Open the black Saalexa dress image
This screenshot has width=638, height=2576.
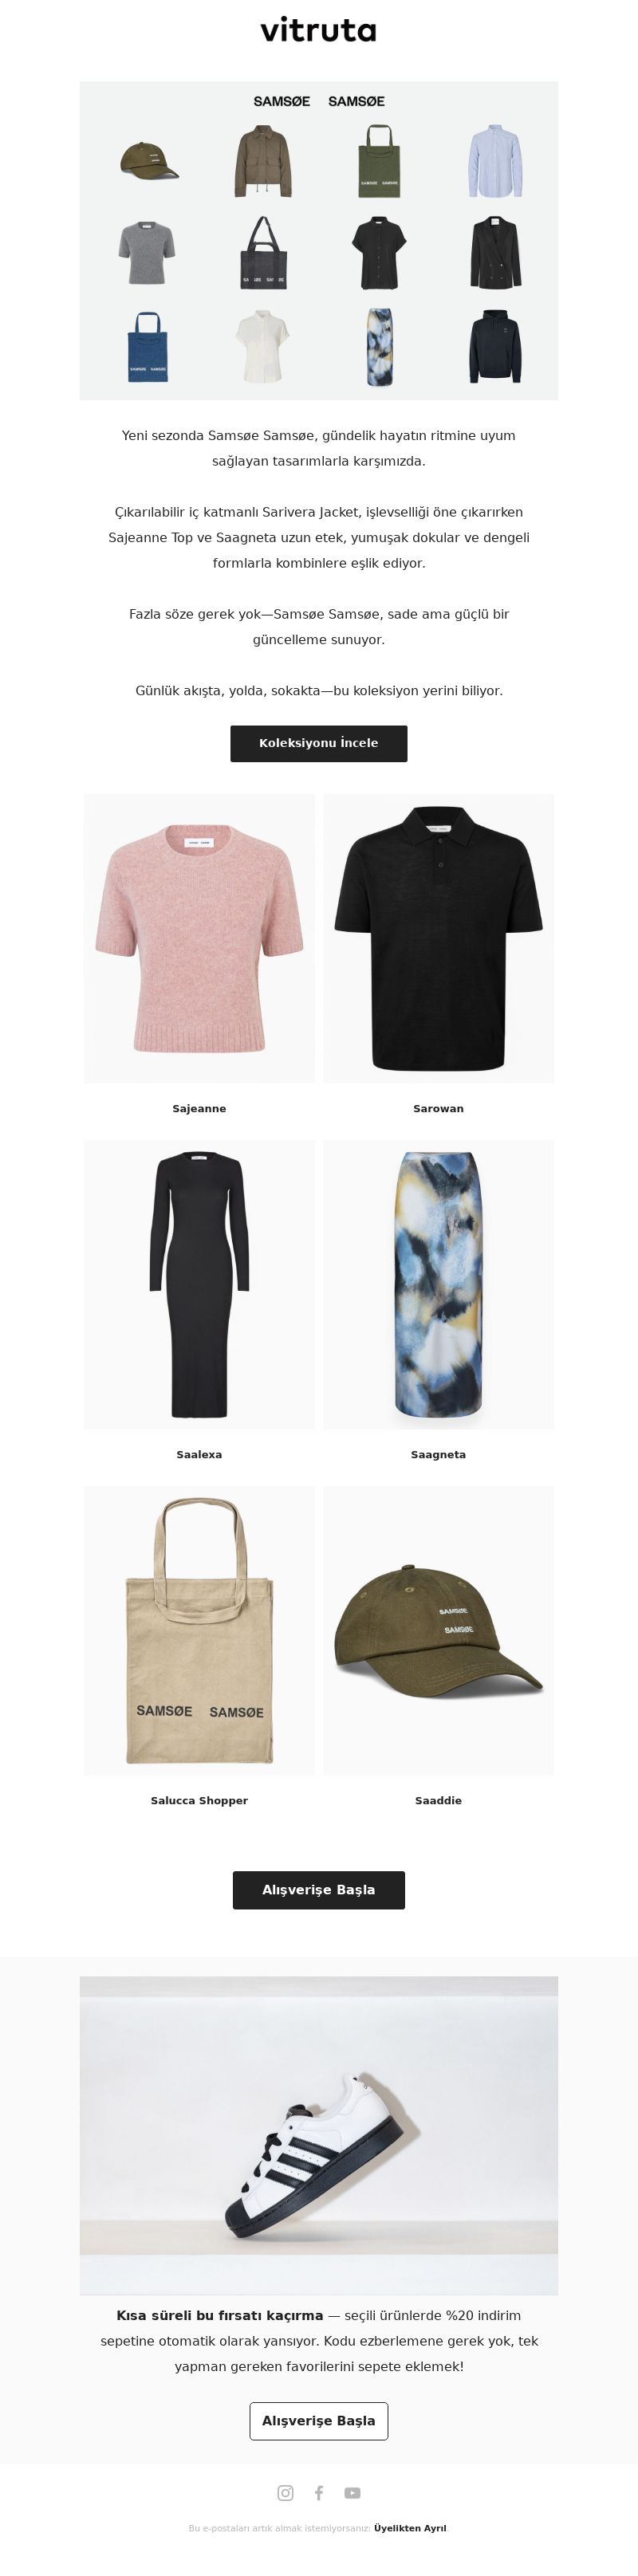coord(199,1284)
